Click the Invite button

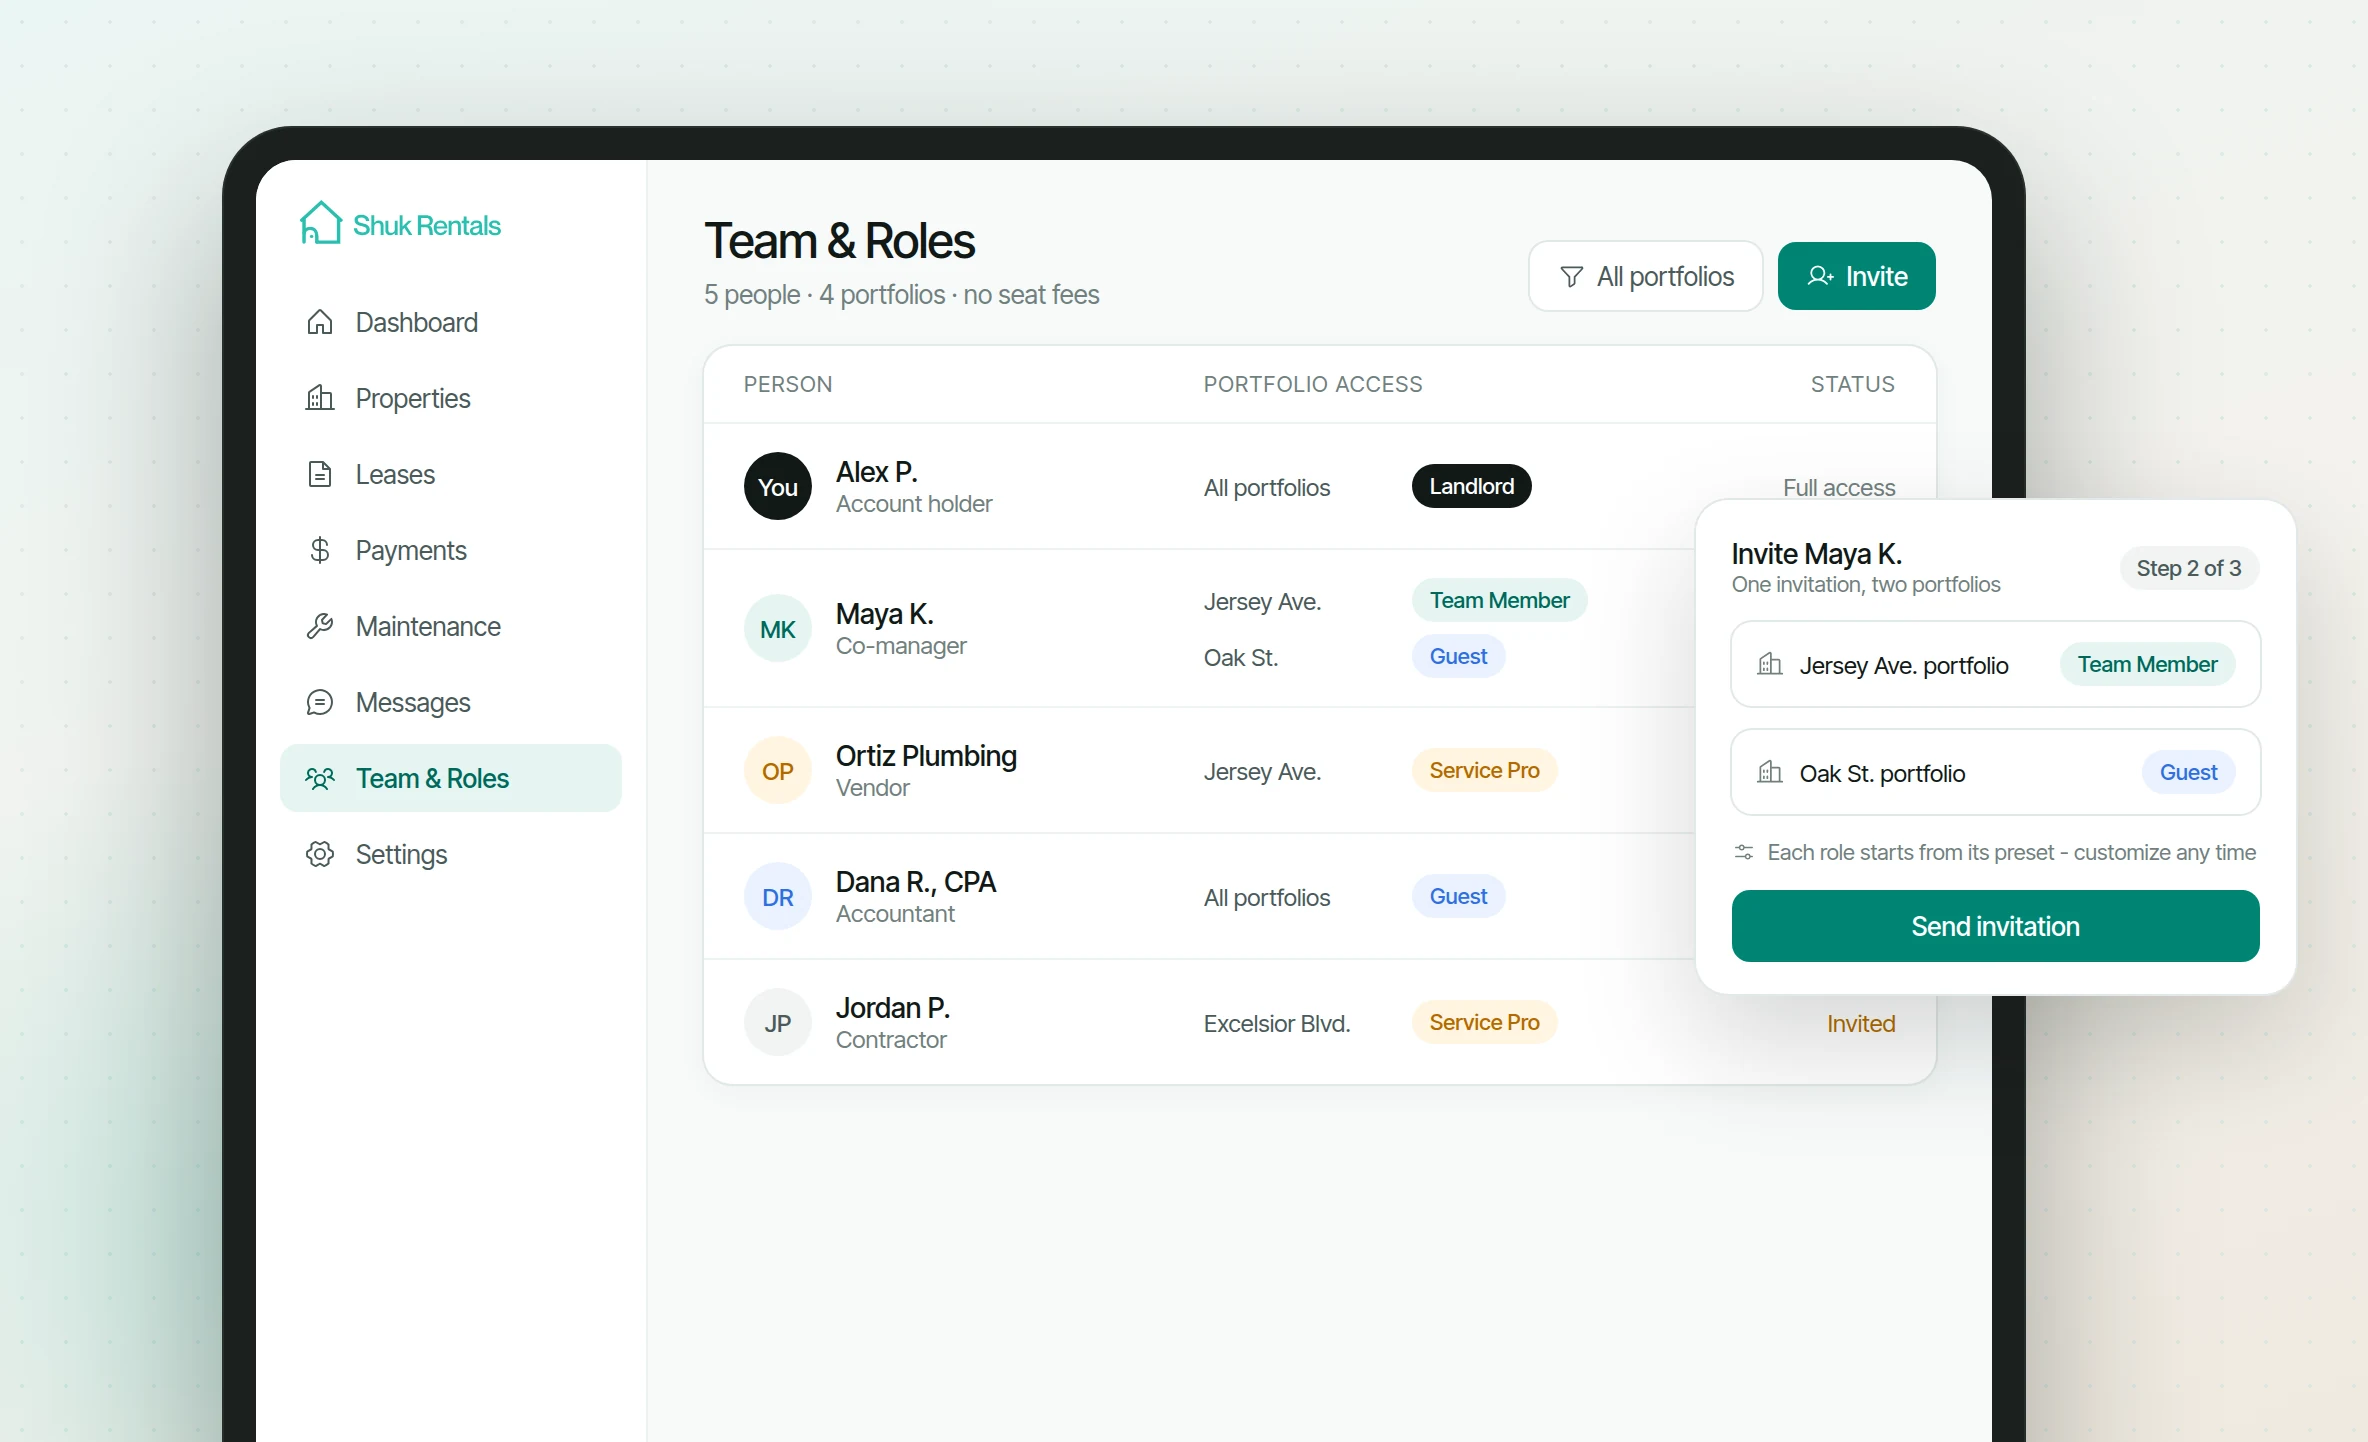point(1856,276)
